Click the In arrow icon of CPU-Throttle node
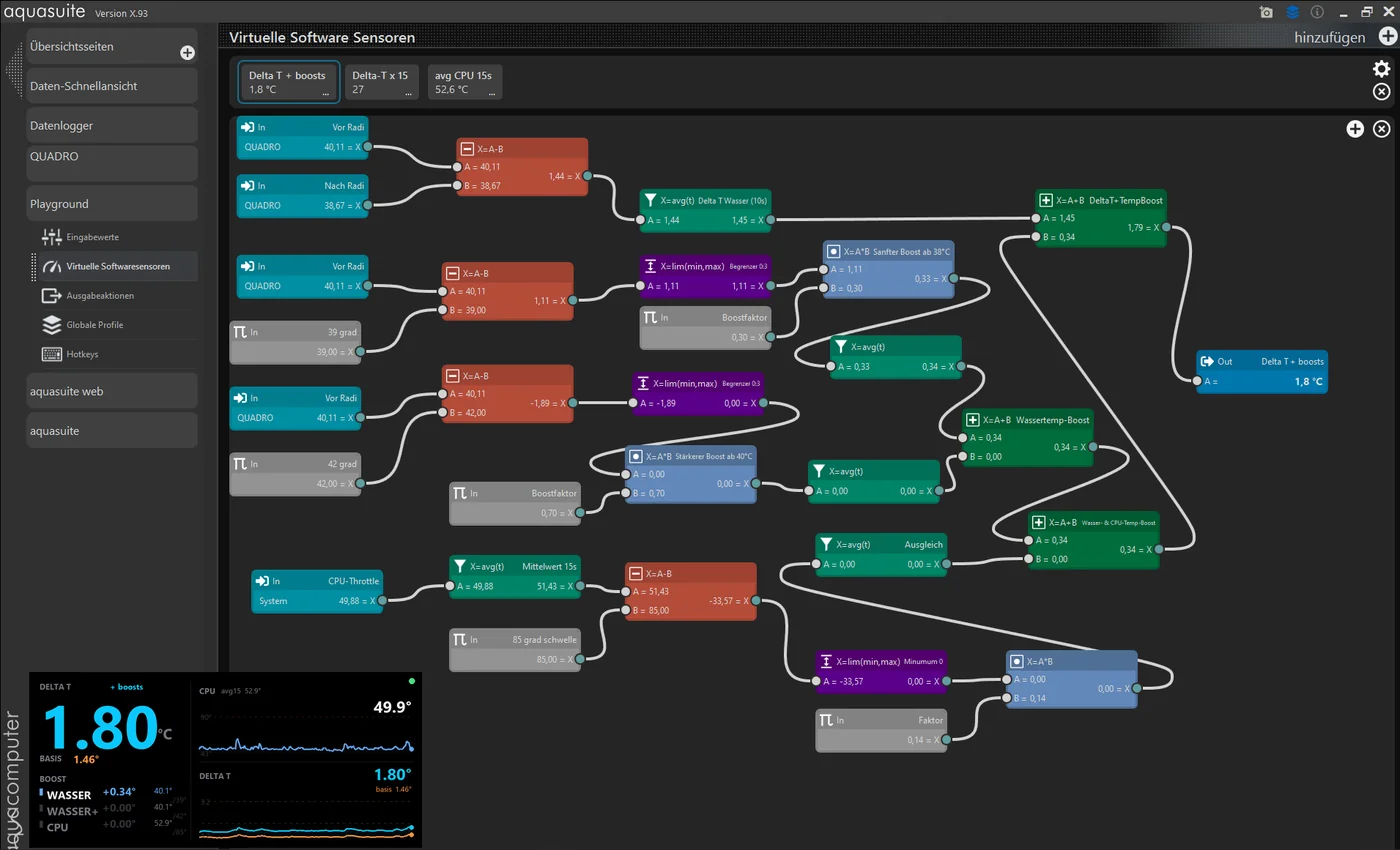 click(x=262, y=581)
